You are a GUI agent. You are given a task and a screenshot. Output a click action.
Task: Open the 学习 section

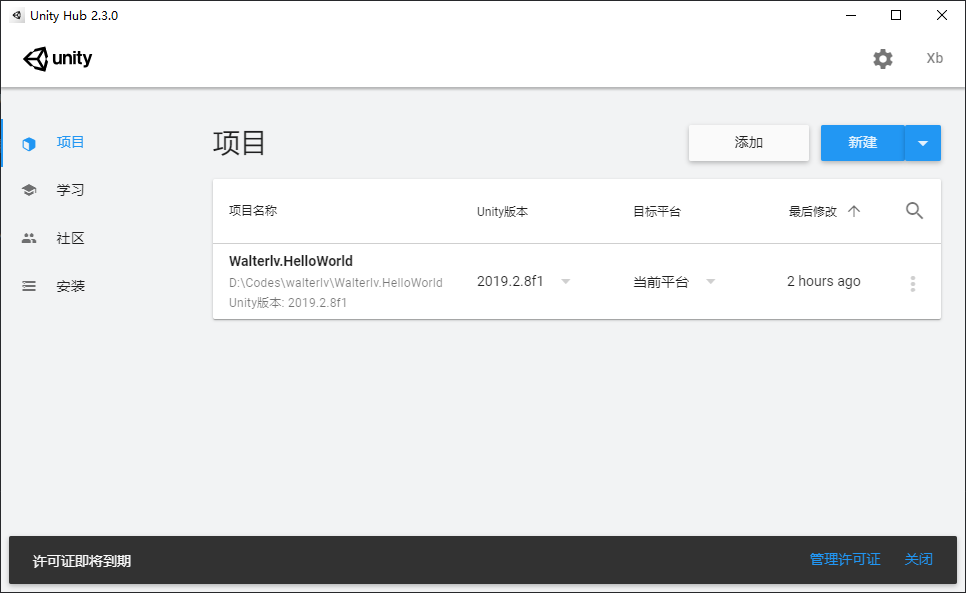(x=70, y=190)
